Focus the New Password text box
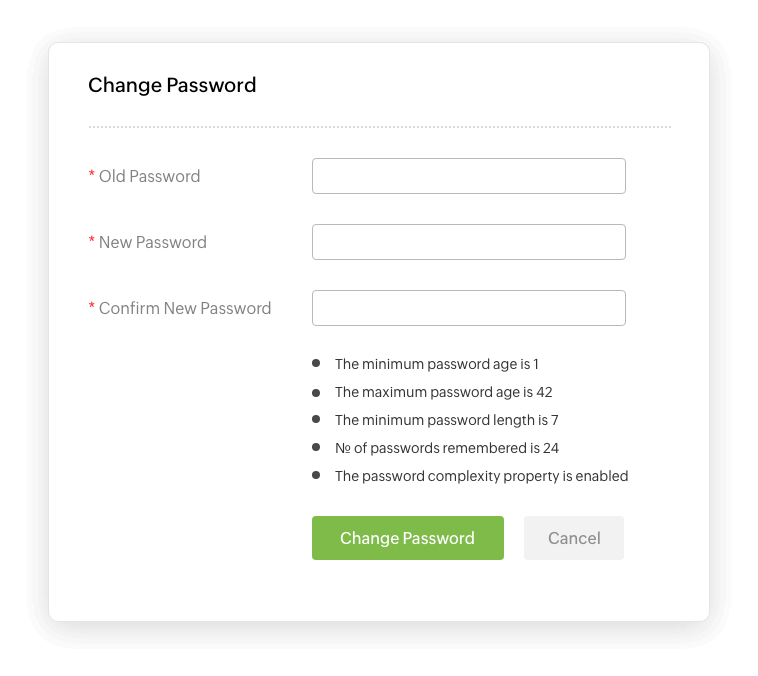758x676 pixels. tap(468, 242)
